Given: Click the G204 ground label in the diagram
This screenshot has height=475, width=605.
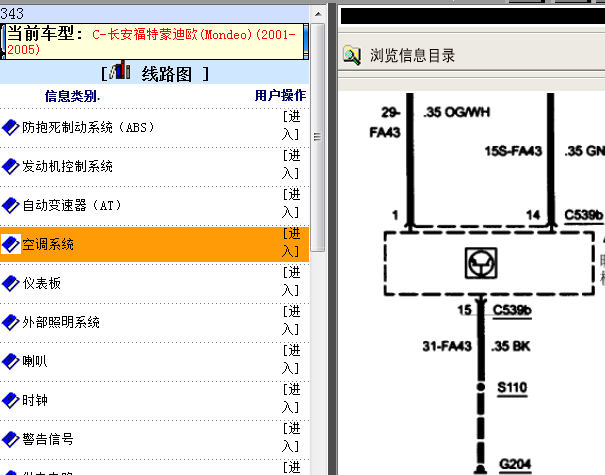Looking at the screenshot, I should click(x=515, y=464).
